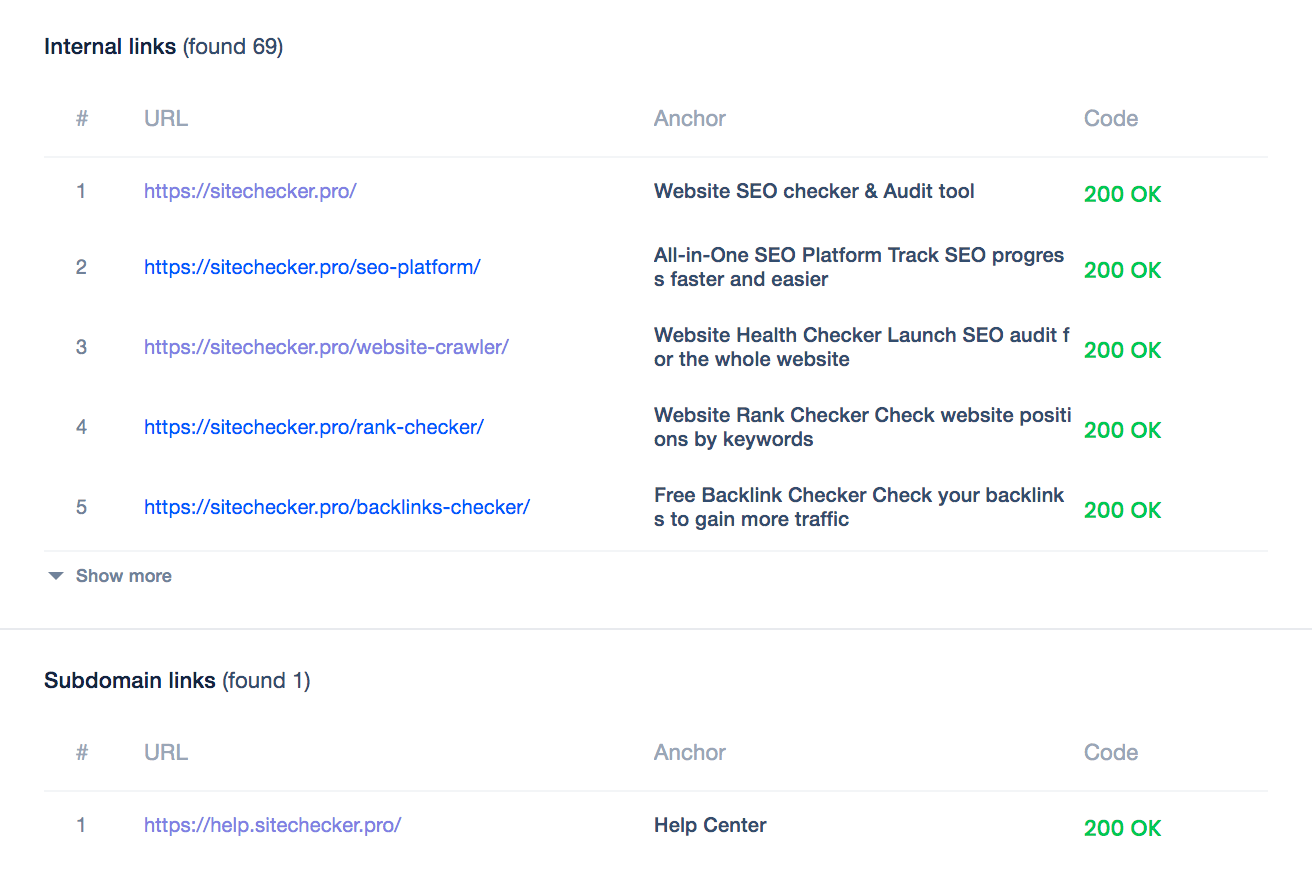The image size is (1312, 890).
Task: Select anchor text 'Website Health Checker Launch SEO audit'
Action: click(855, 335)
